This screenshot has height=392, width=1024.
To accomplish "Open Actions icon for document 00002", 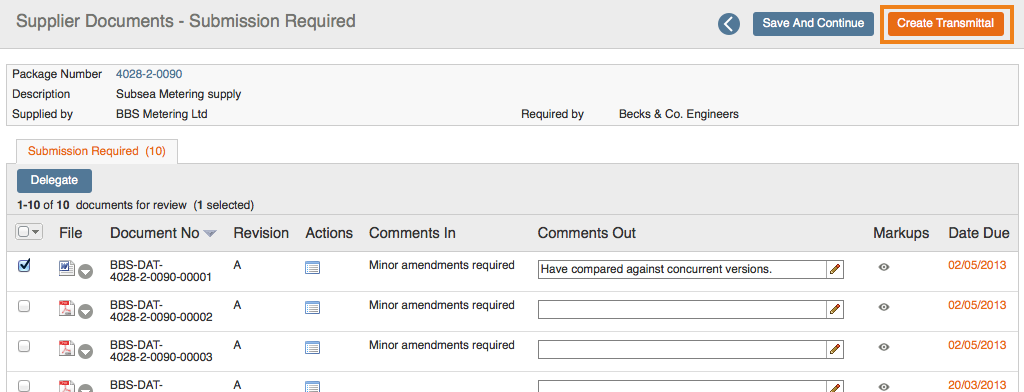I will 313,308.
